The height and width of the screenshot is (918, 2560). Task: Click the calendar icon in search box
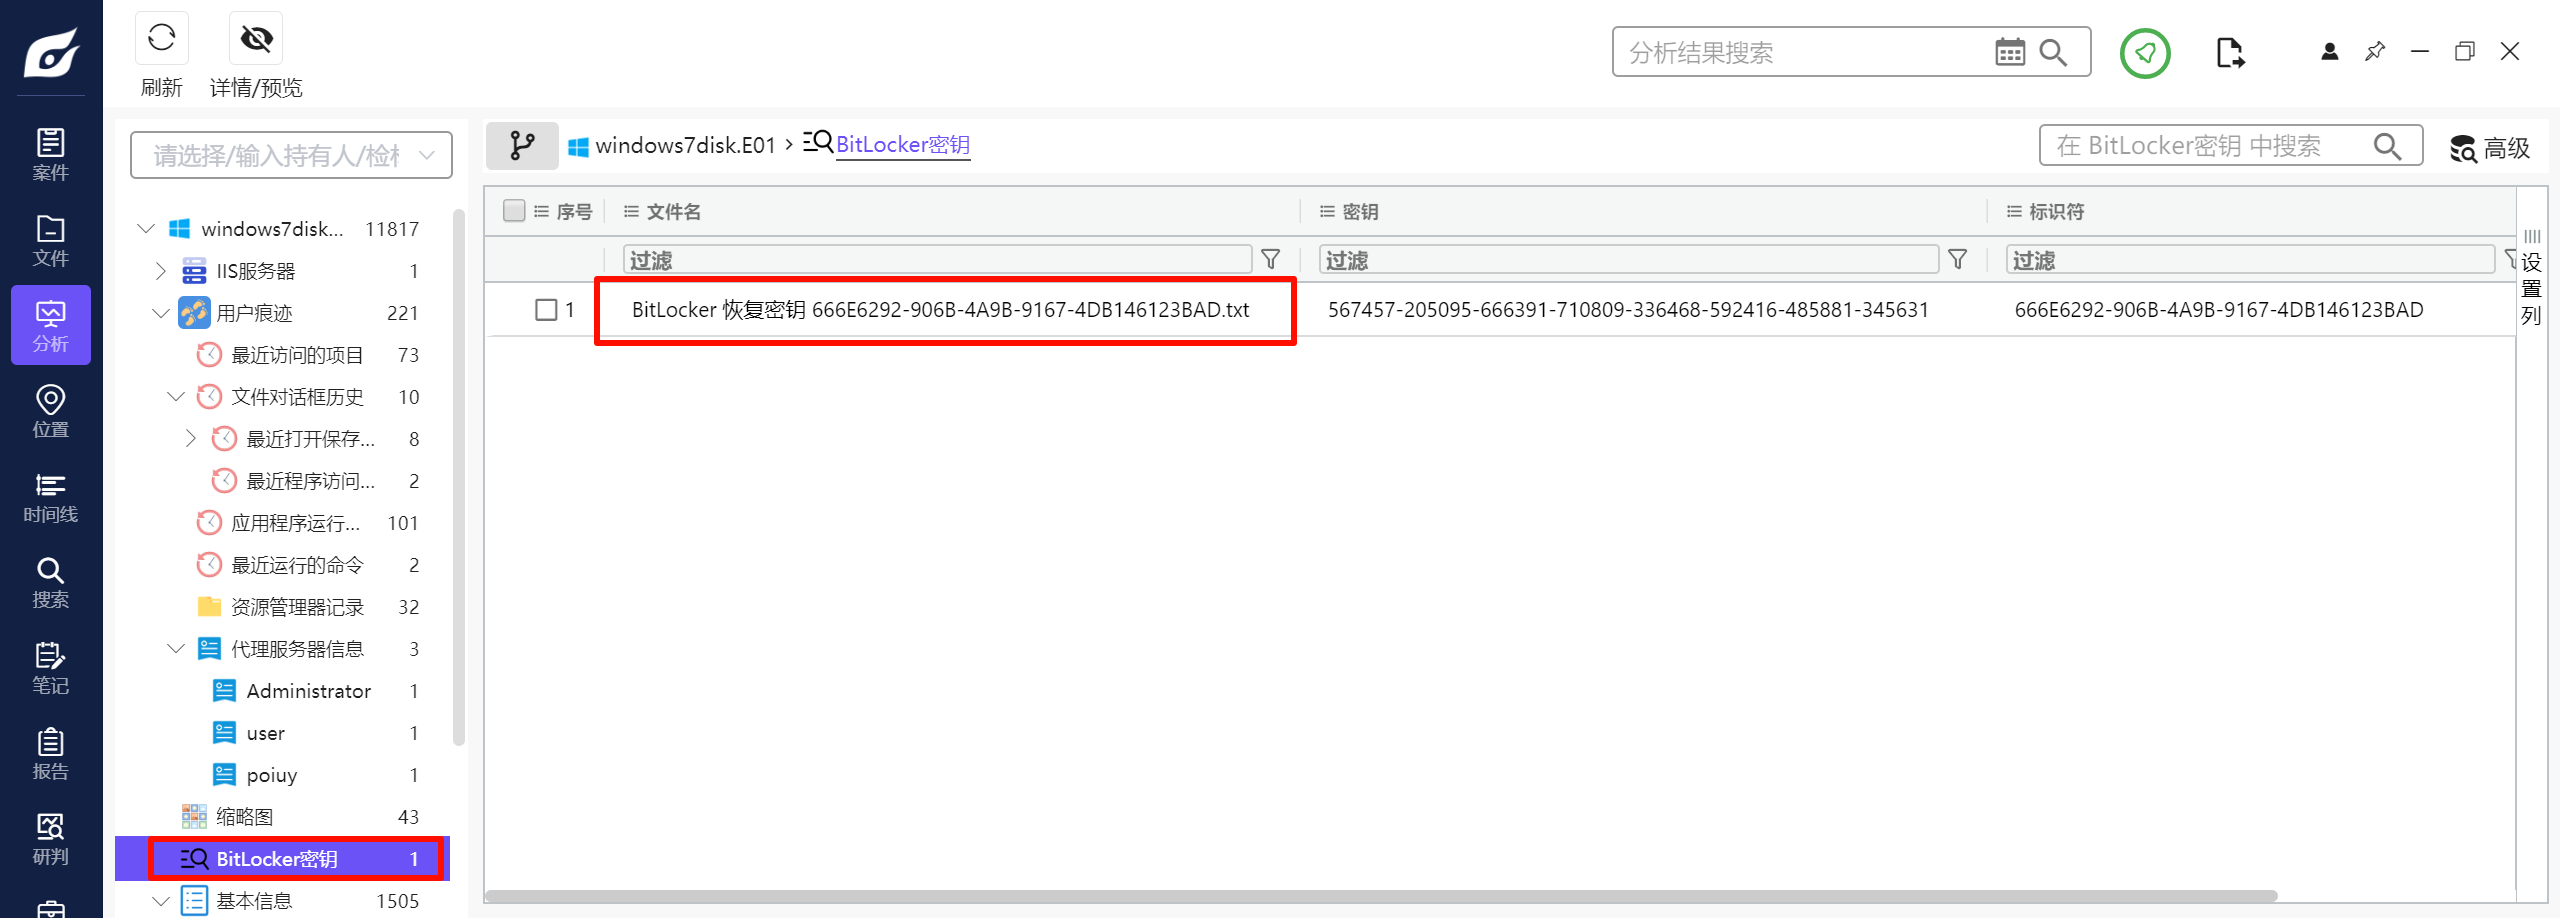[x=2009, y=52]
